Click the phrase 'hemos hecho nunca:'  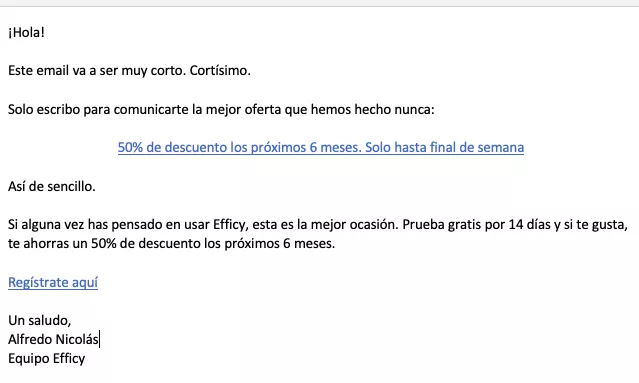372,109
